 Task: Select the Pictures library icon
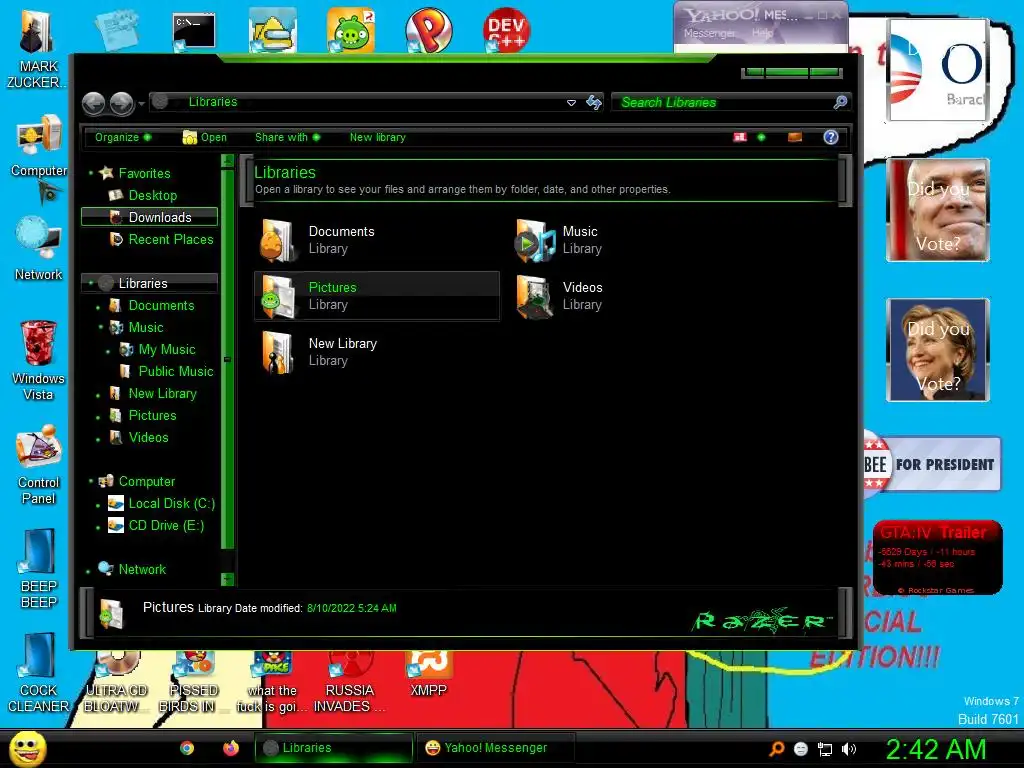tap(278, 296)
